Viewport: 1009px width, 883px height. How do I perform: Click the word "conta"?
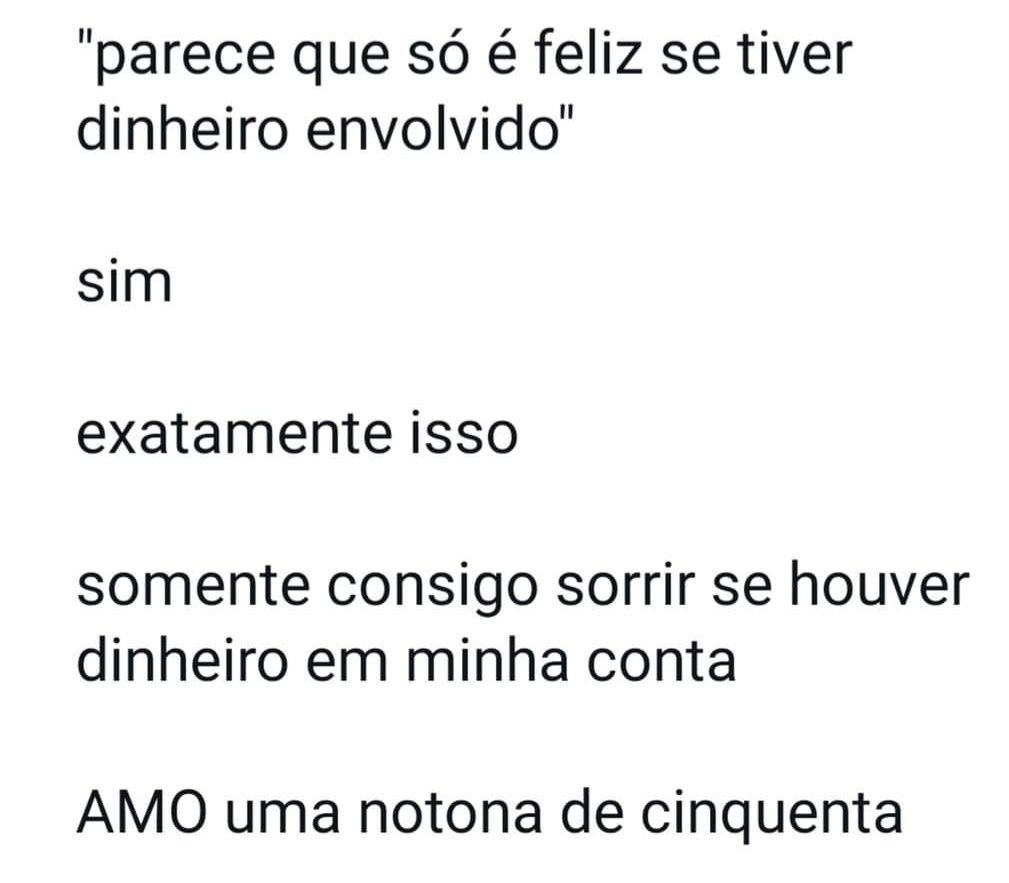coord(661,663)
